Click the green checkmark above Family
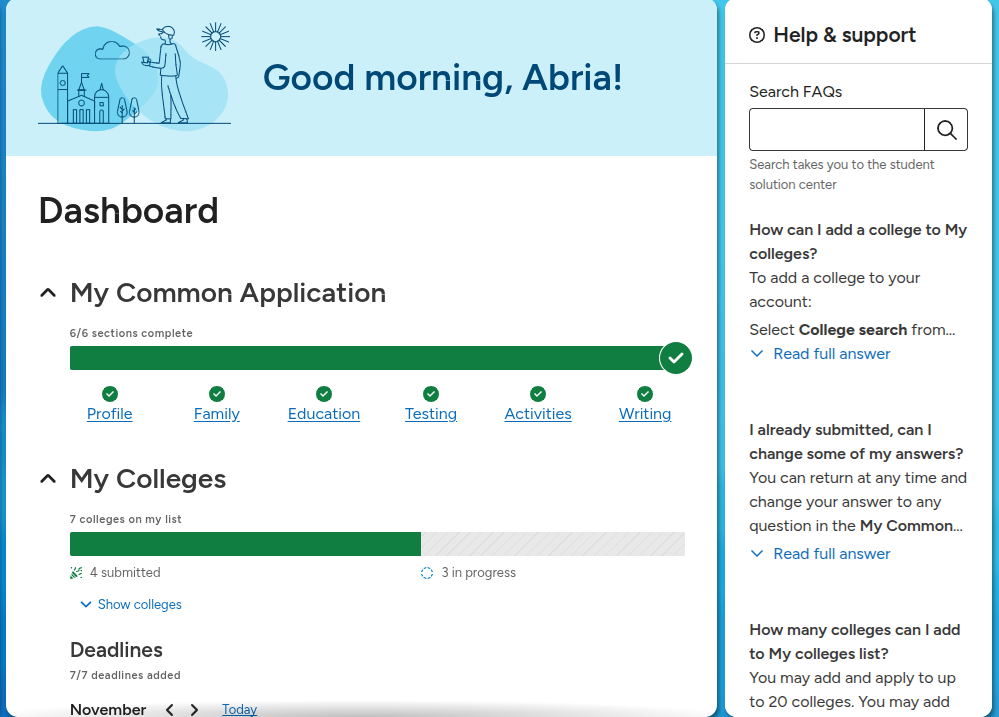Image resolution: width=999 pixels, height=717 pixels. pos(217,393)
